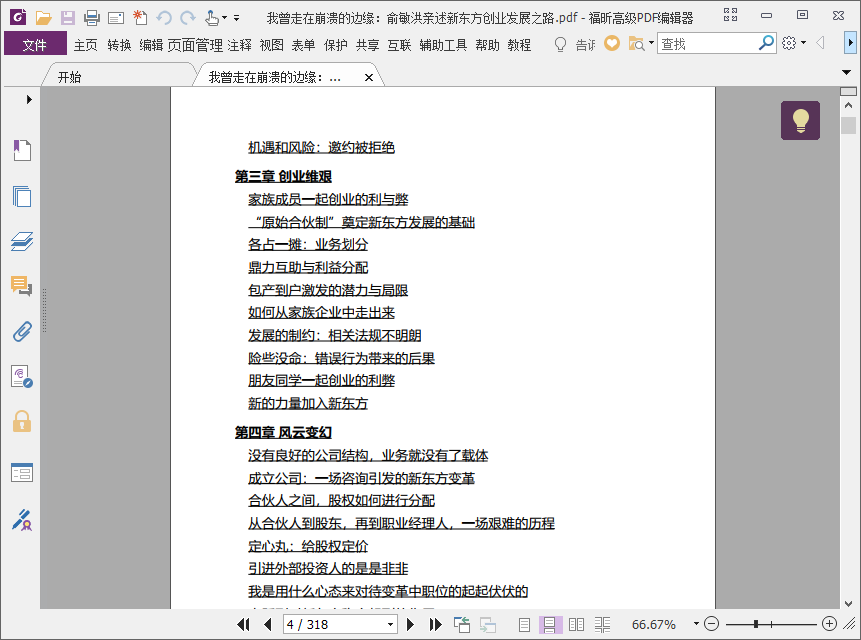Open a file with the folder icon
Screen dimensions: 861x640
(x=43, y=18)
